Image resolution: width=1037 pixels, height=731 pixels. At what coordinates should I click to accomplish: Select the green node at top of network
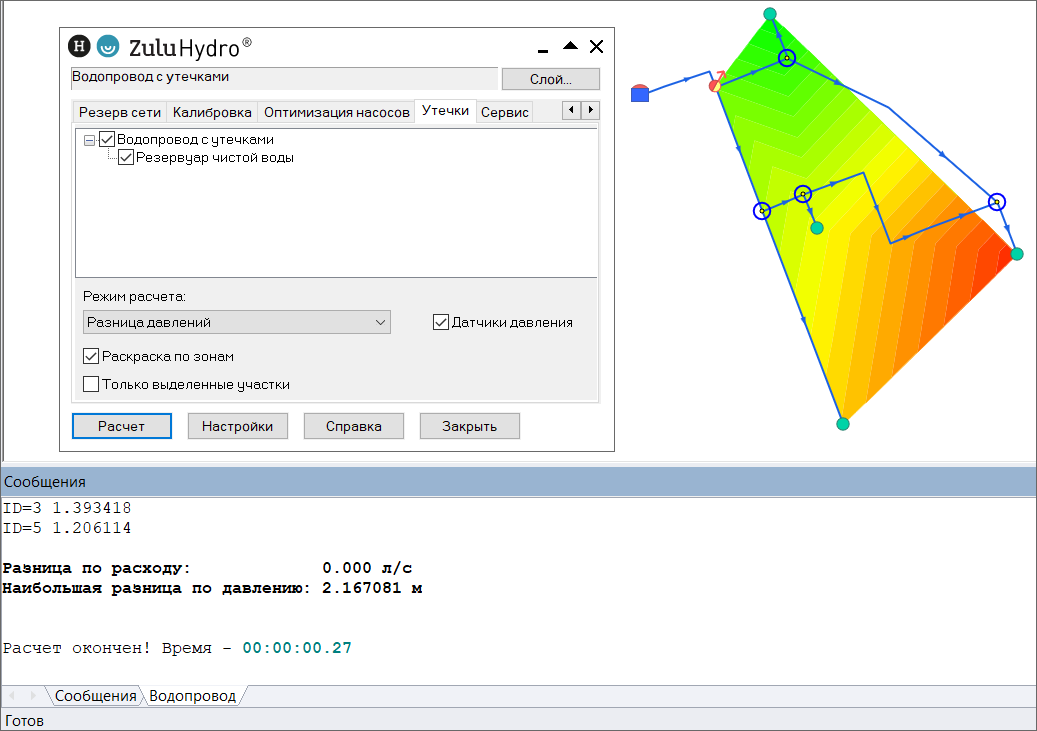[770, 13]
